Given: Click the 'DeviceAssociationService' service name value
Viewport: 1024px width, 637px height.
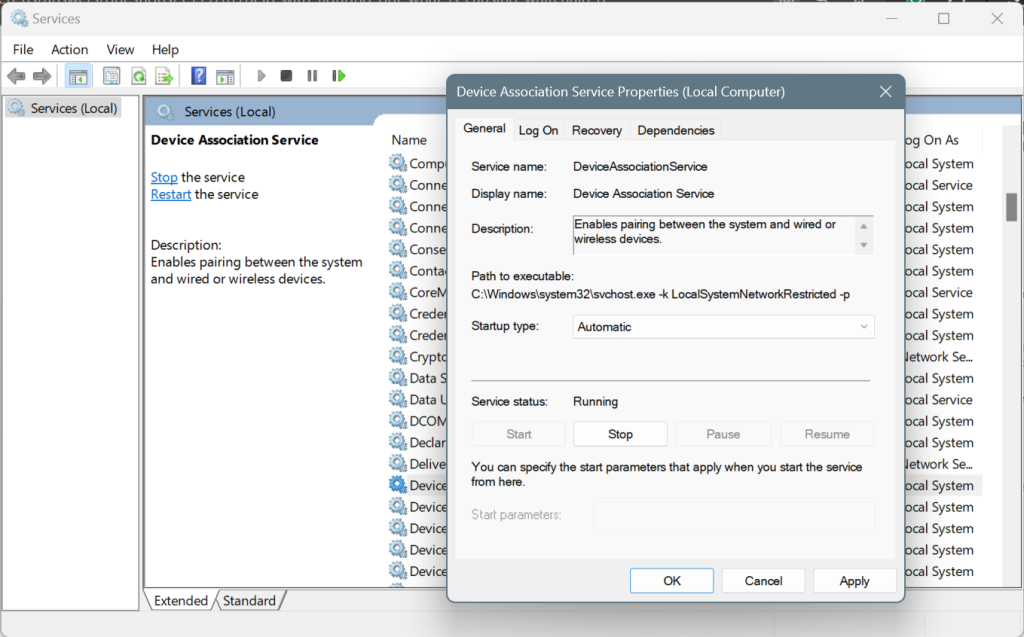Looking at the screenshot, I should (x=640, y=167).
